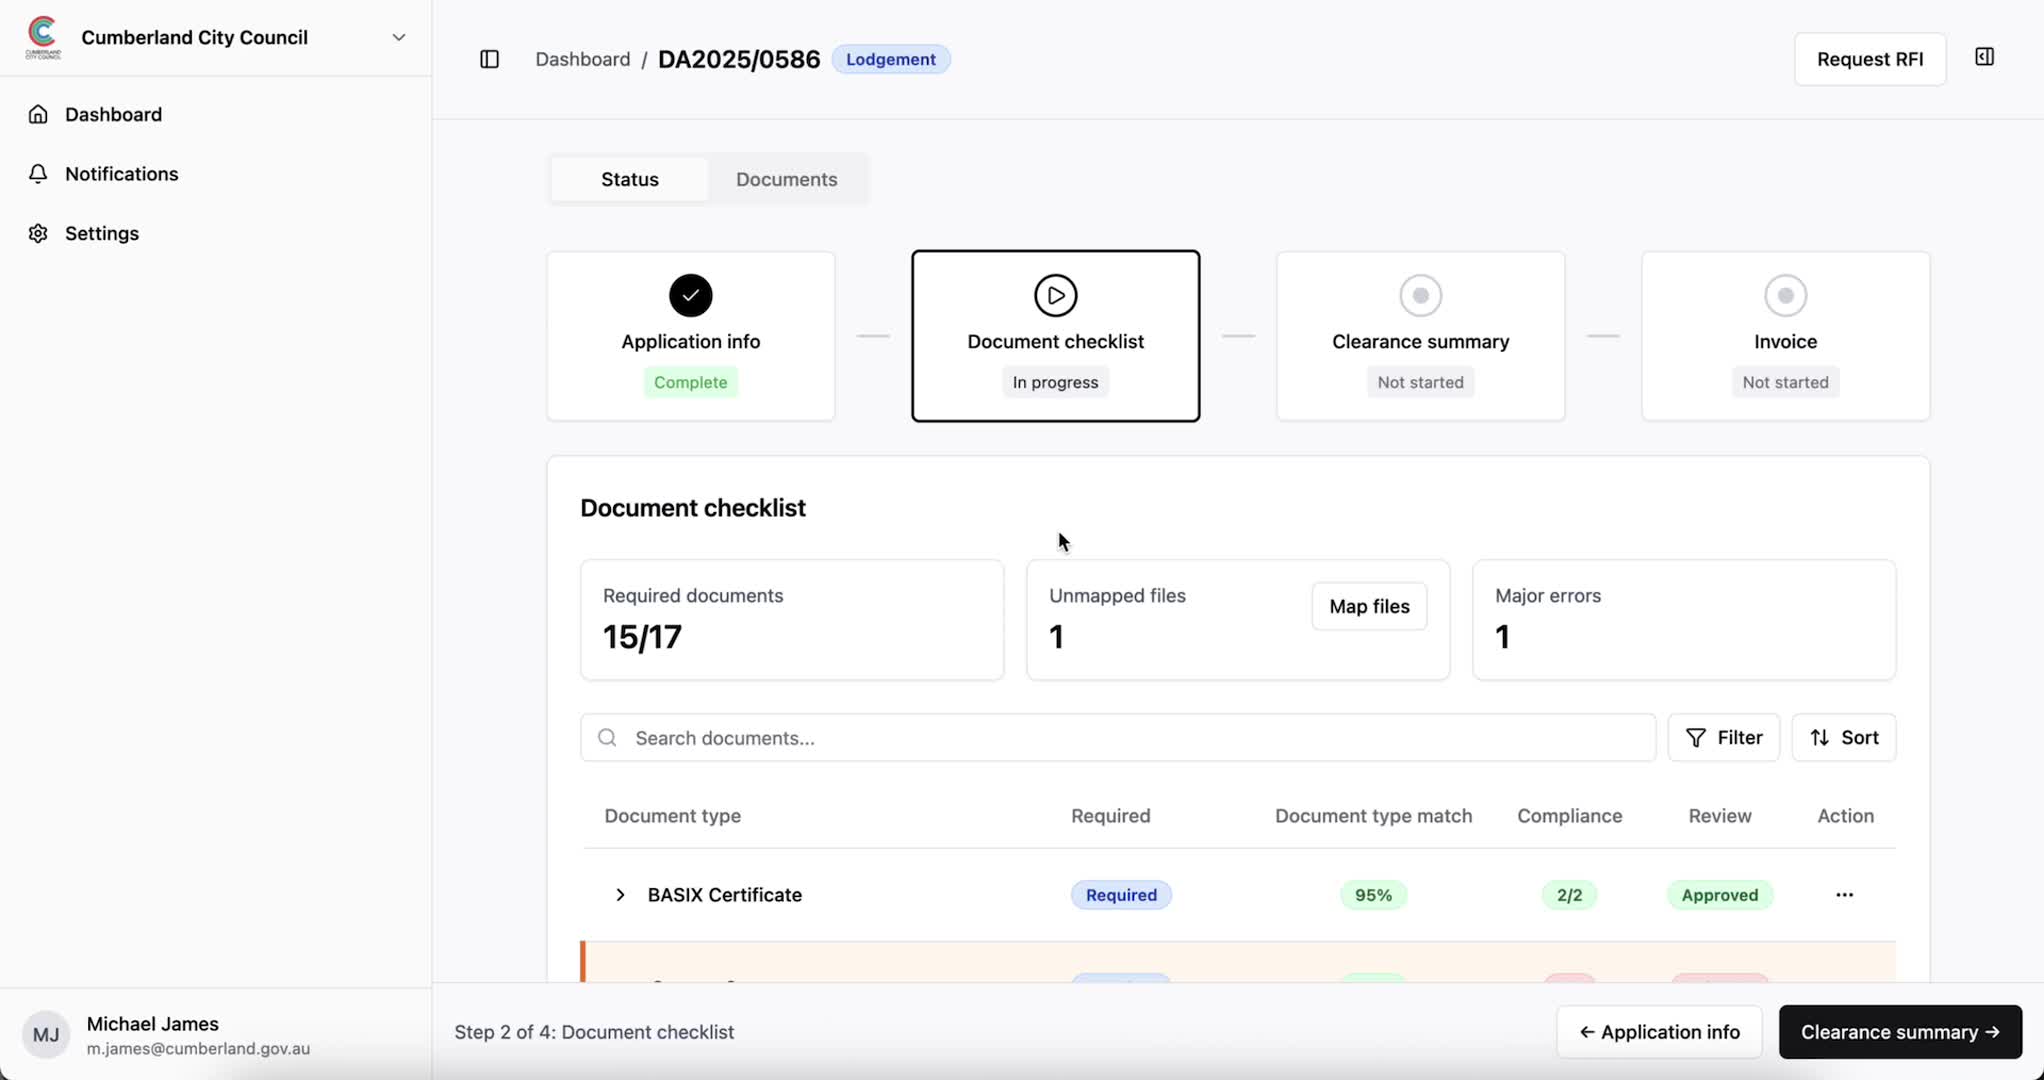Click the Major errors label
The width and height of the screenshot is (2044, 1080).
tap(1548, 596)
